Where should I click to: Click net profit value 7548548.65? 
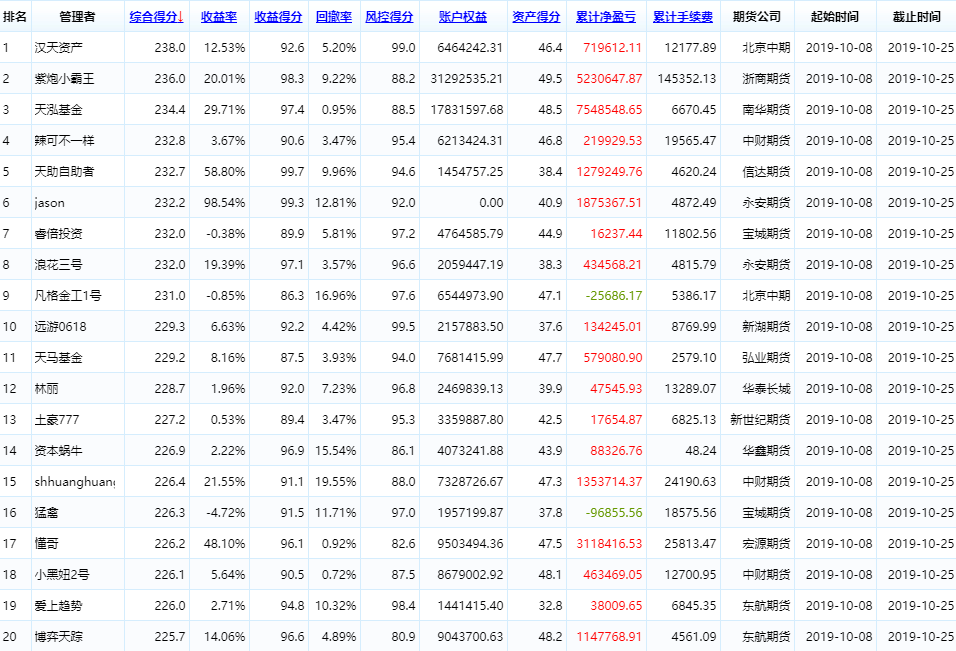point(609,110)
